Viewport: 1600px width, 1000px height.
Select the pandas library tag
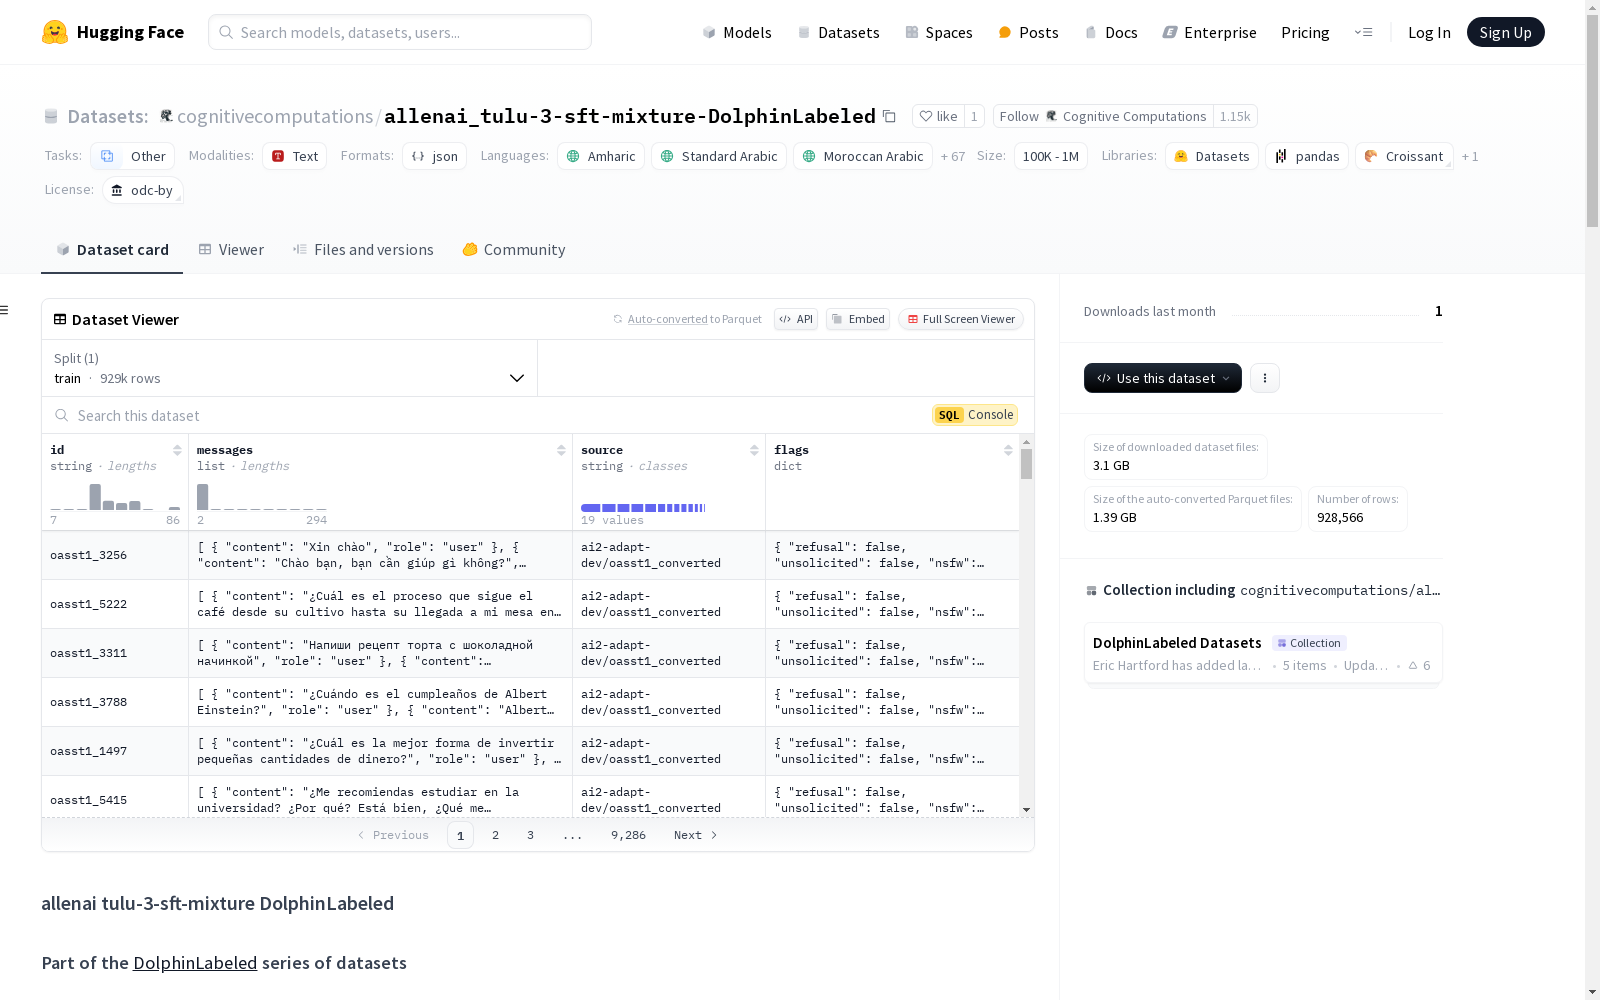tap(1307, 156)
